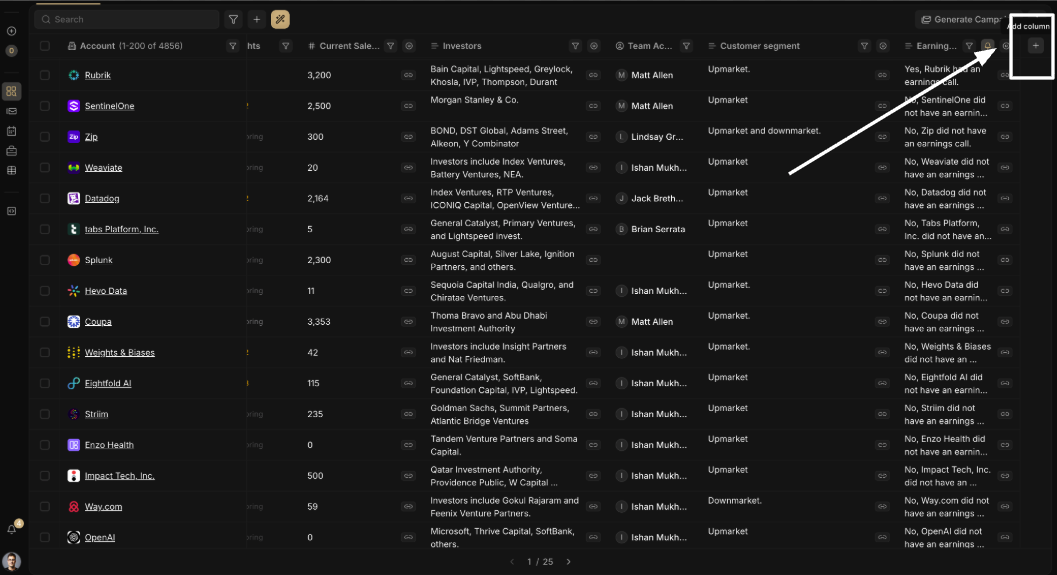The width and height of the screenshot is (1057, 575).
Task: Click the Add column plus button
Action: pyautogui.click(x=1035, y=46)
